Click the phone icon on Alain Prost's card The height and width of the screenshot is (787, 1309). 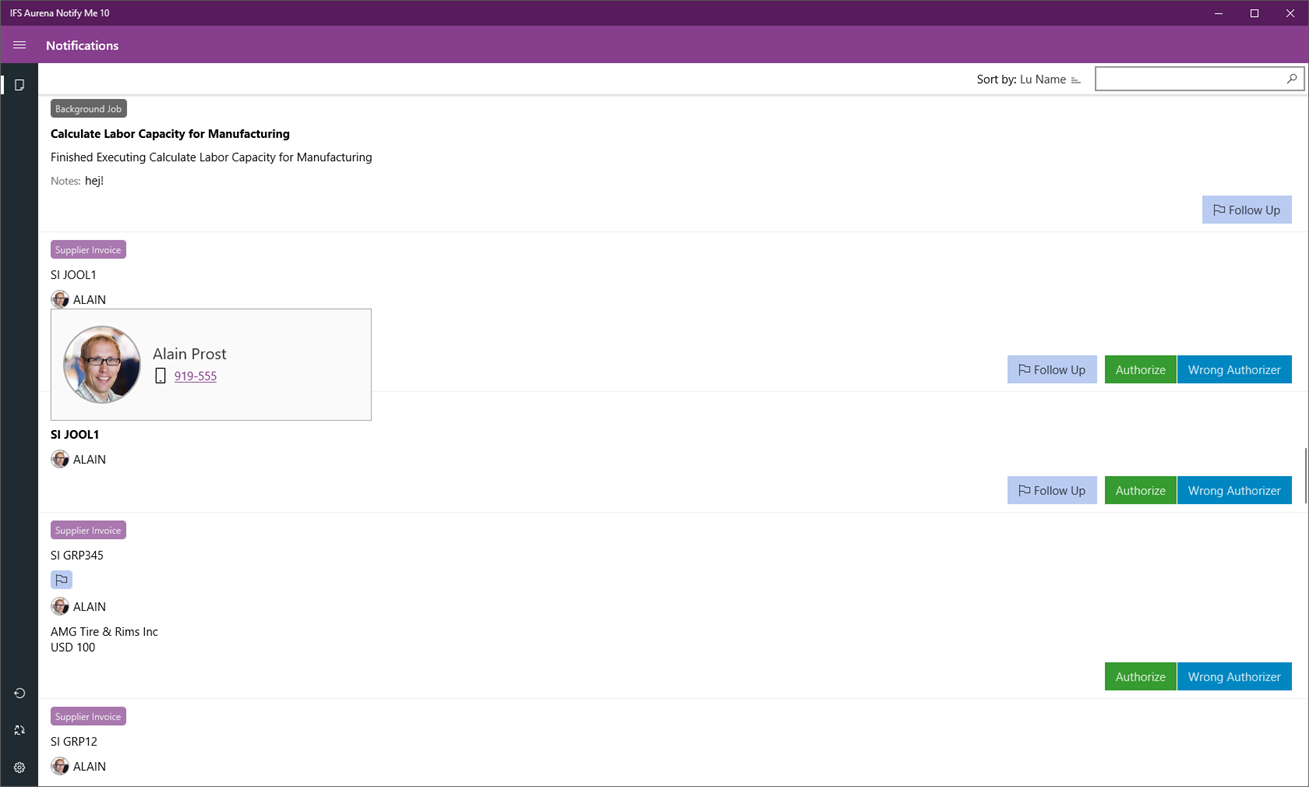tap(161, 375)
